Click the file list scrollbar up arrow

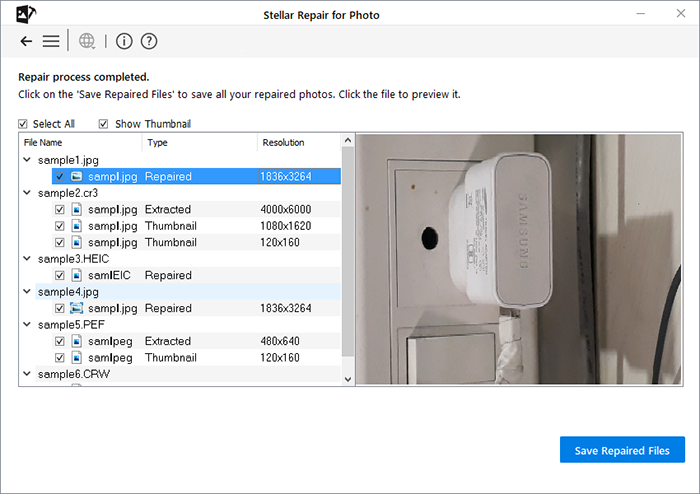click(x=348, y=140)
